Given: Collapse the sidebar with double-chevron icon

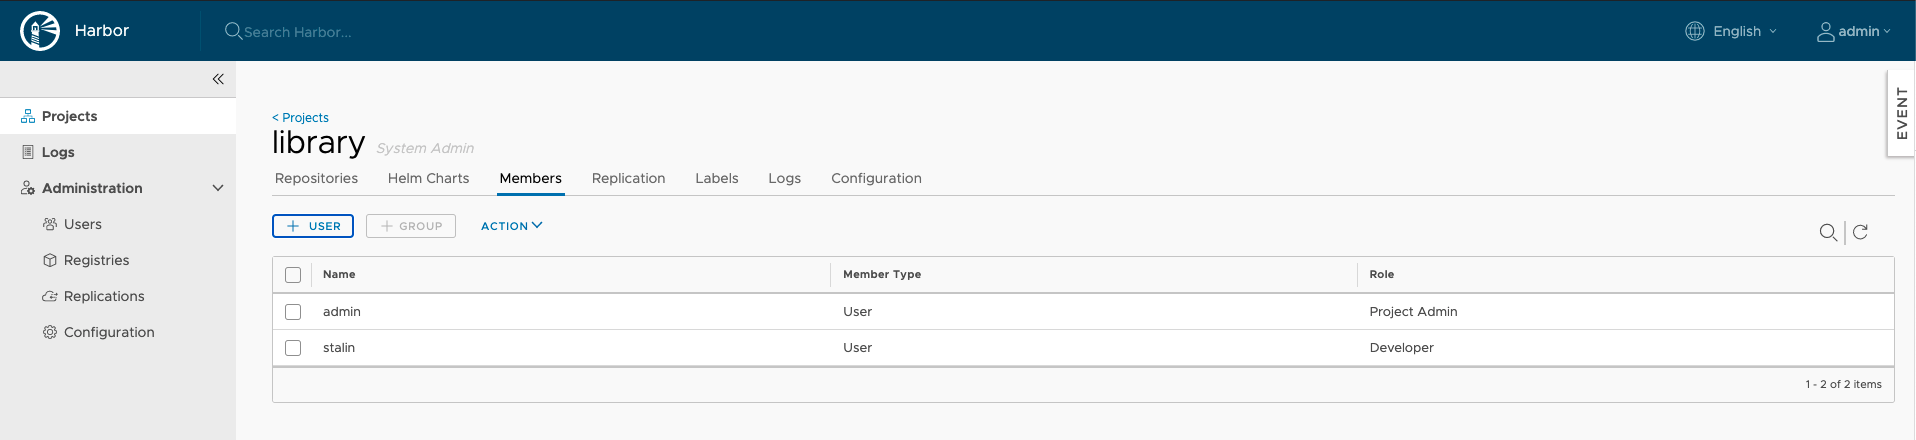Looking at the screenshot, I should point(218,79).
